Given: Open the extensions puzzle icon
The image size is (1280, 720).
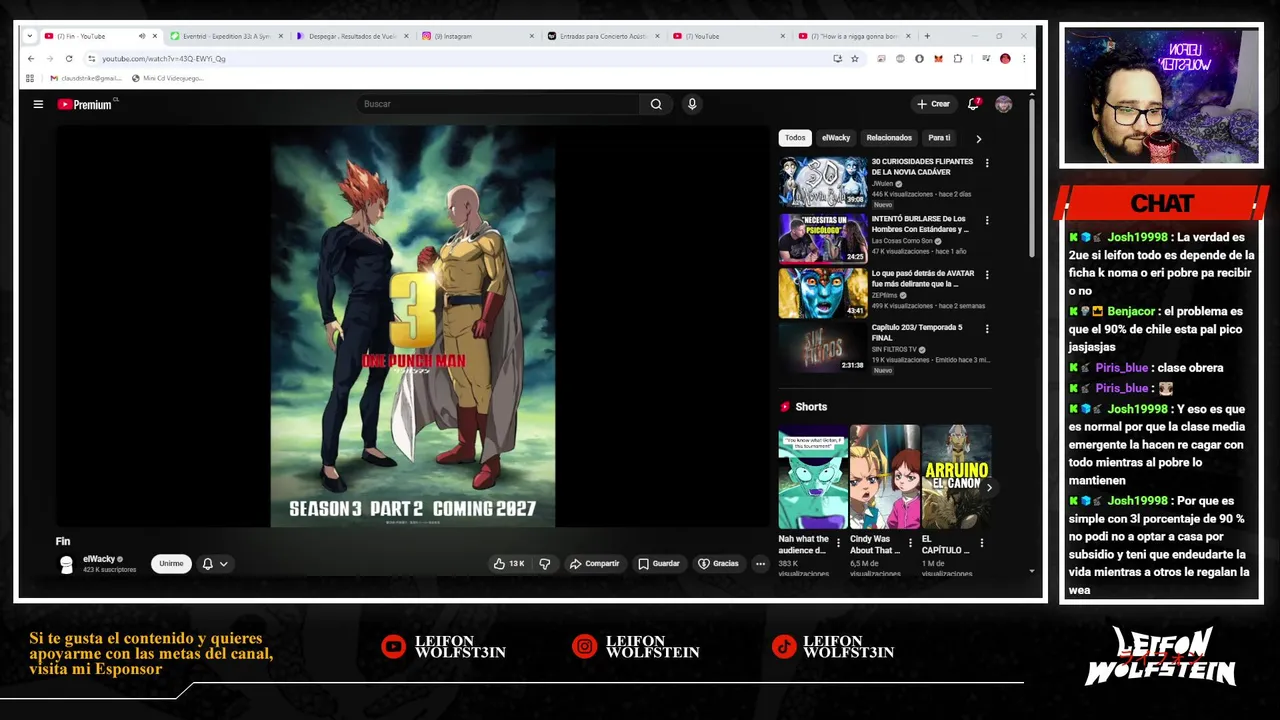Looking at the screenshot, I should tap(958, 59).
